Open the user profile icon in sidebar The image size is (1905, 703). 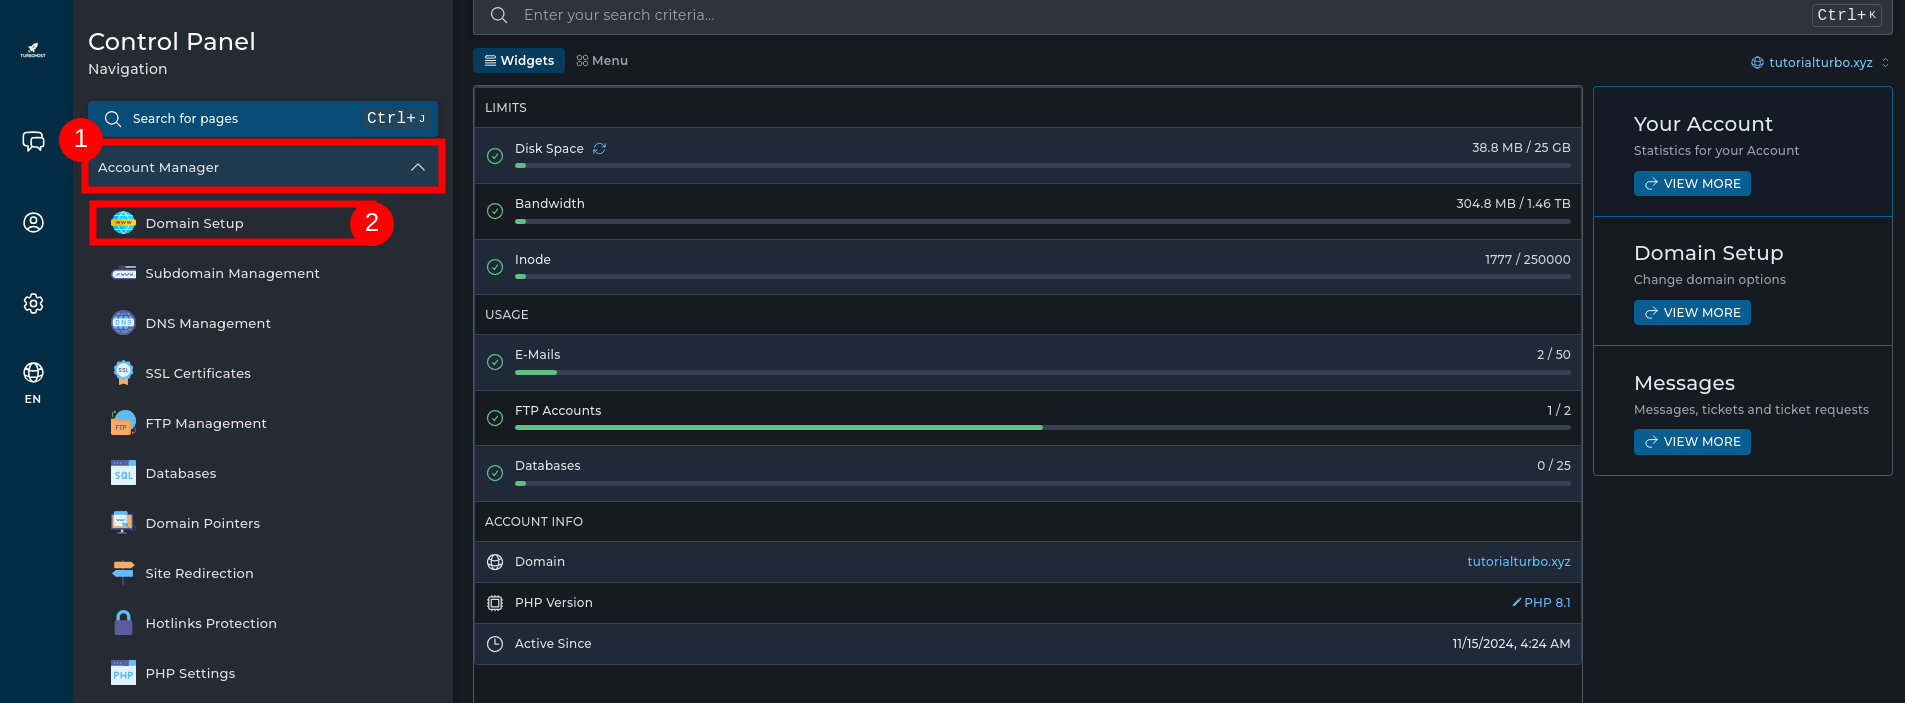[x=33, y=222]
